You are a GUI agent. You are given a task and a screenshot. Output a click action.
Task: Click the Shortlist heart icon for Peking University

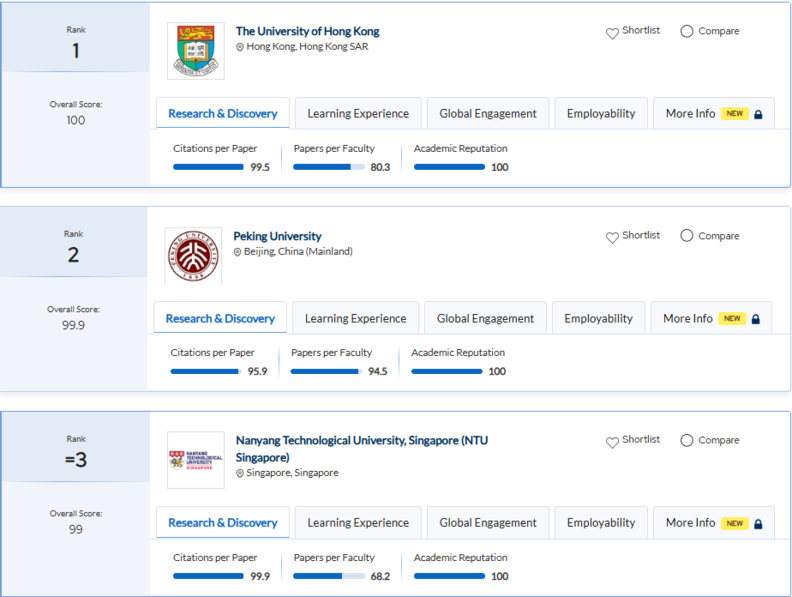612,237
